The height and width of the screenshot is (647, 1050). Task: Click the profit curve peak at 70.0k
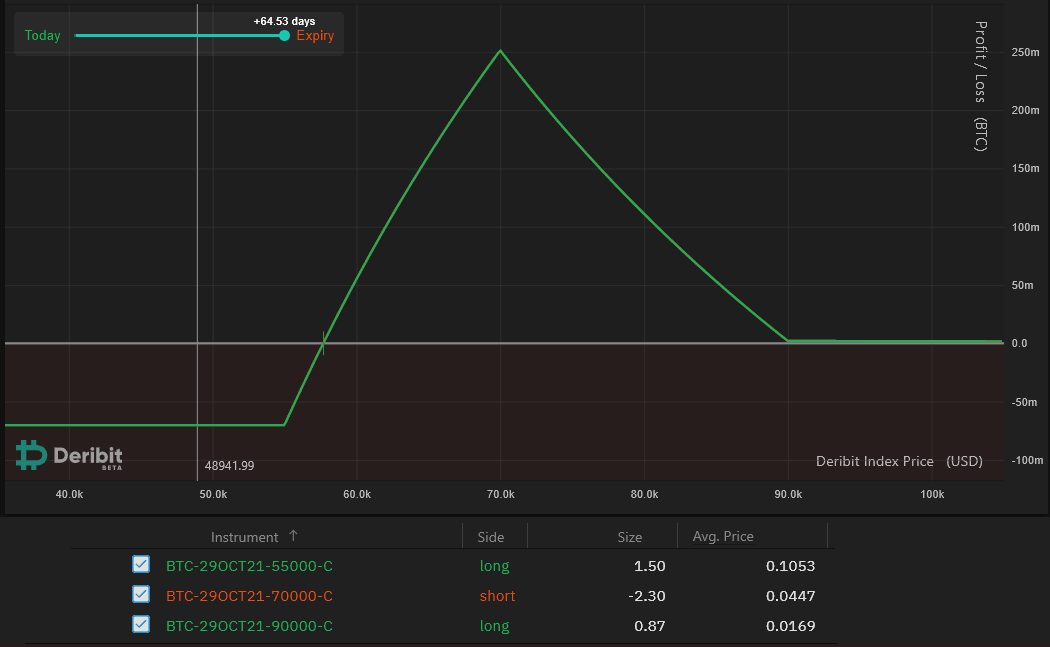pyautogui.click(x=500, y=51)
